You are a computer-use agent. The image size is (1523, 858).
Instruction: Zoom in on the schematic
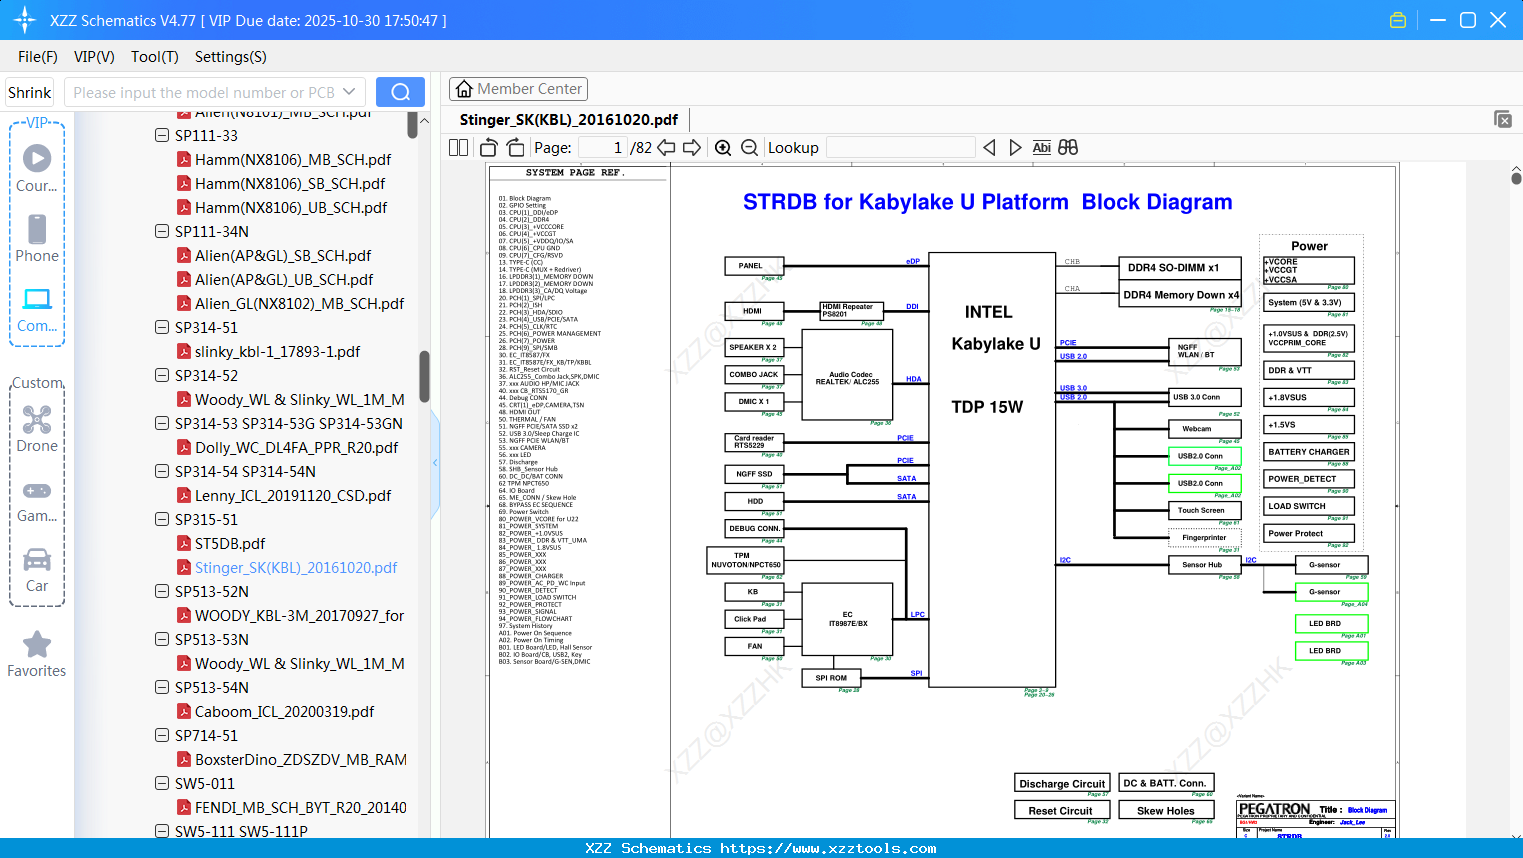723,148
